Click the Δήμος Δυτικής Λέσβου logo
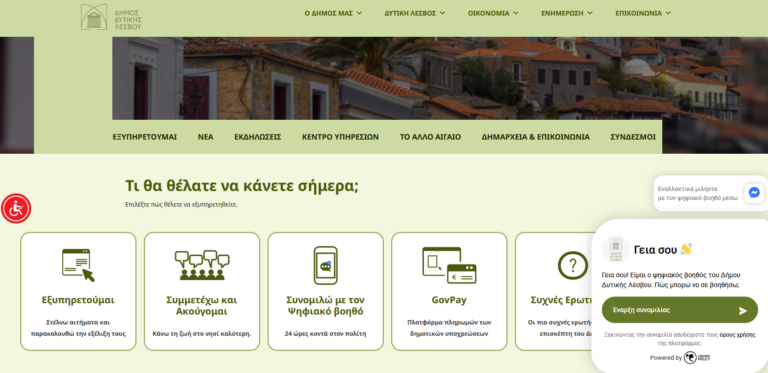Image resolution: width=768 pixels, height=373 pixels. click(111, 17)
